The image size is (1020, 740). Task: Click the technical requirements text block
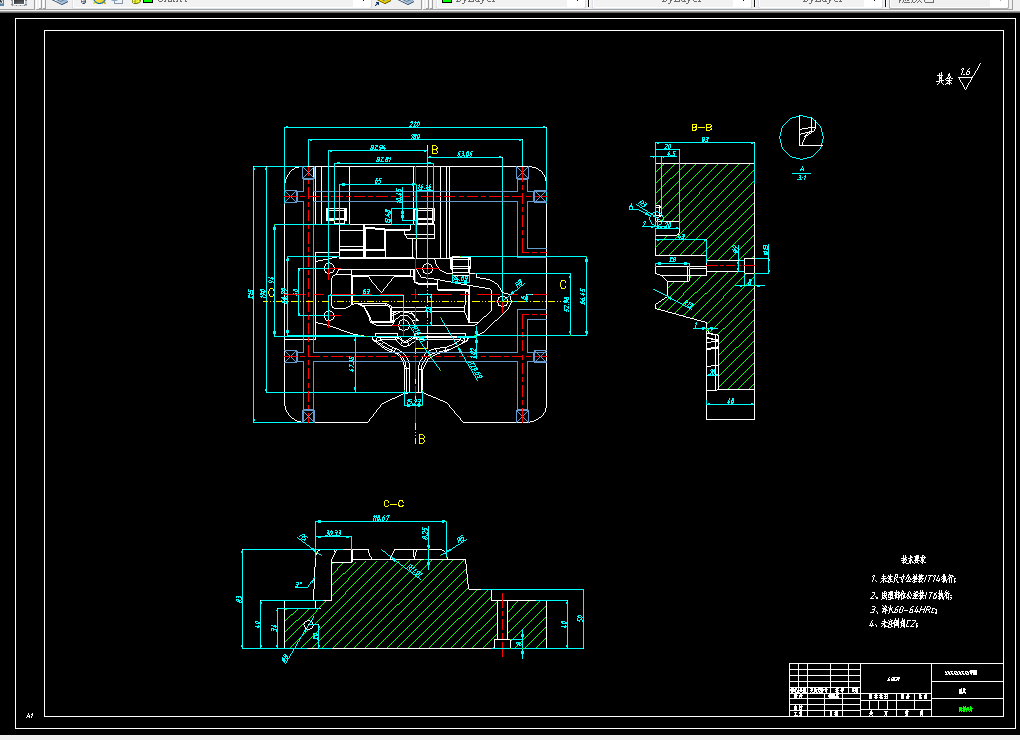click(x=913, y=592)
